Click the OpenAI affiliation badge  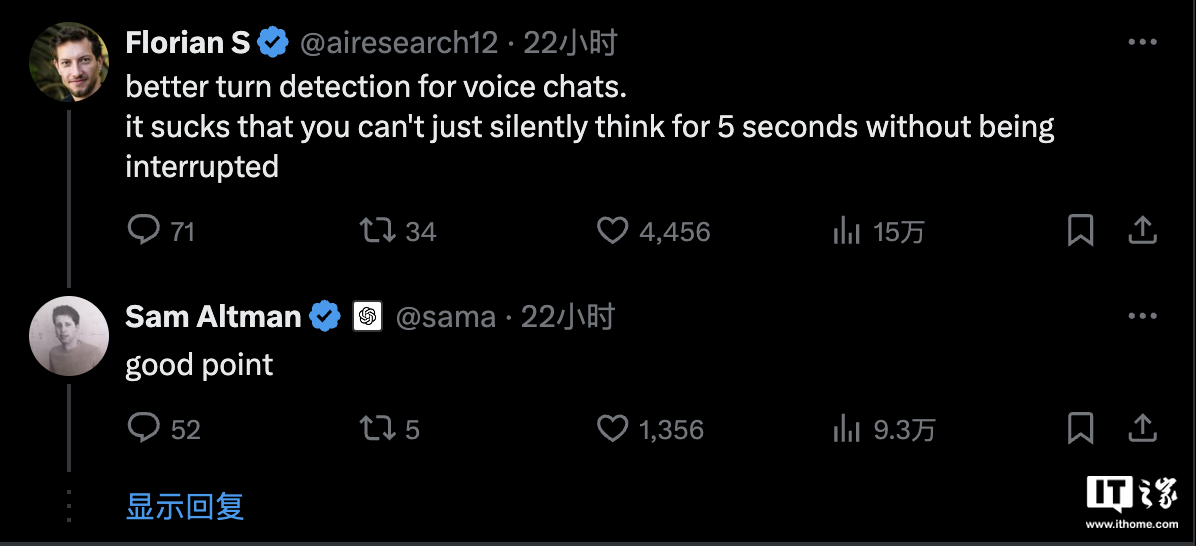point(367,317)
